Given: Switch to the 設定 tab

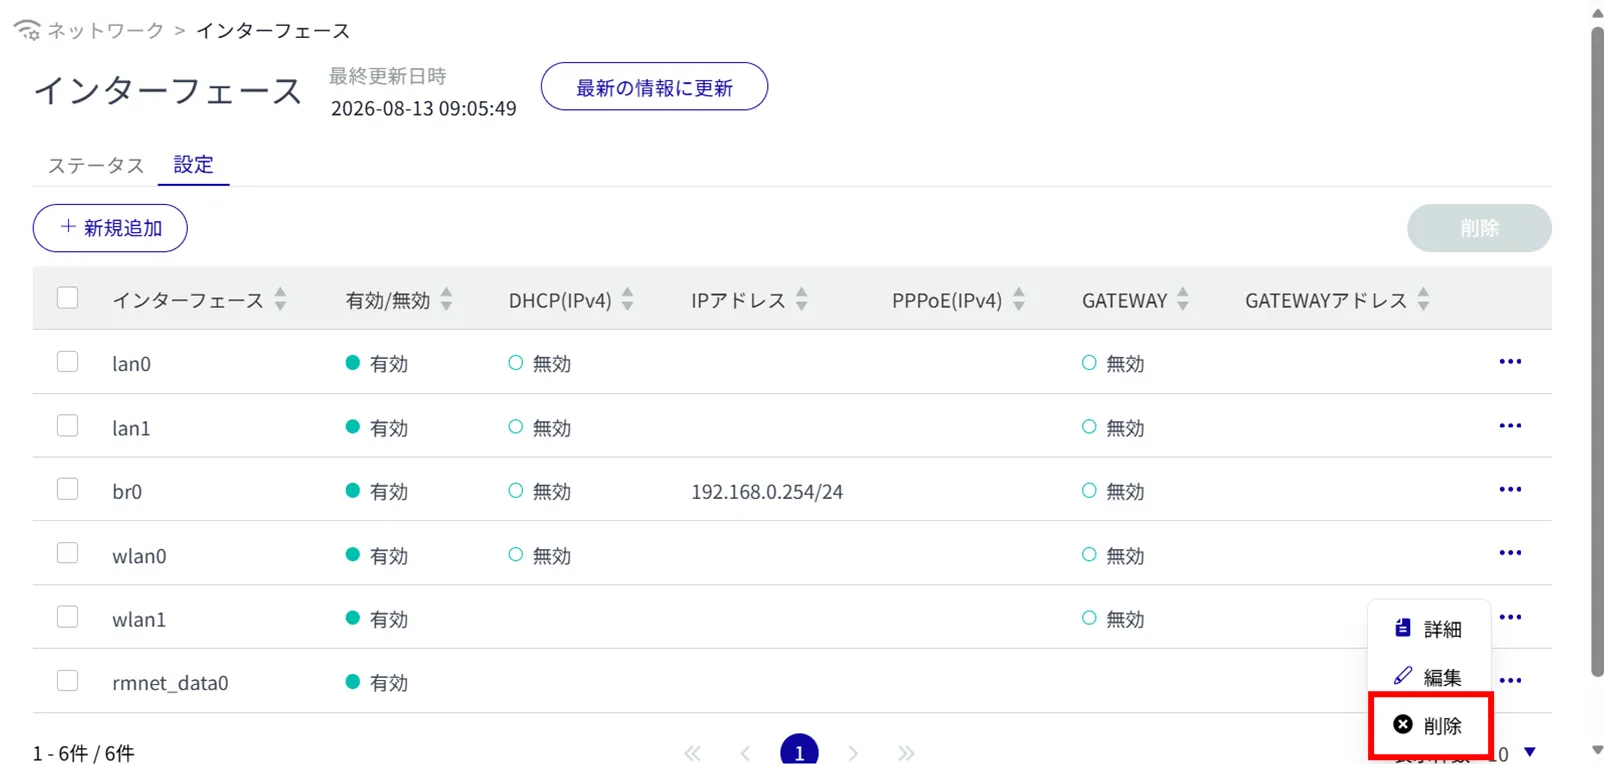Looking at the screenshot, I should click(193, 165).
